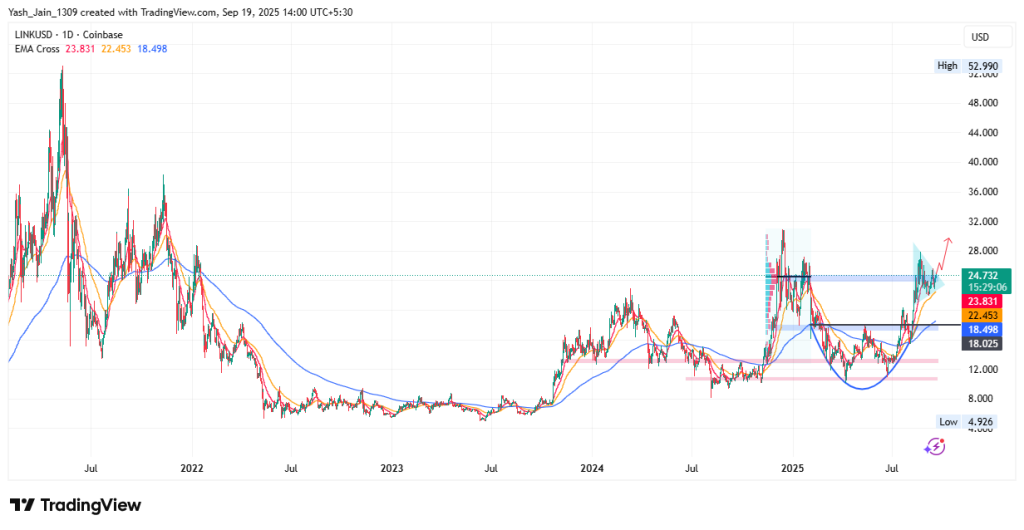Select the LINKUSD symbol title
Screen dimensions: 1024x530
point(31,35)
